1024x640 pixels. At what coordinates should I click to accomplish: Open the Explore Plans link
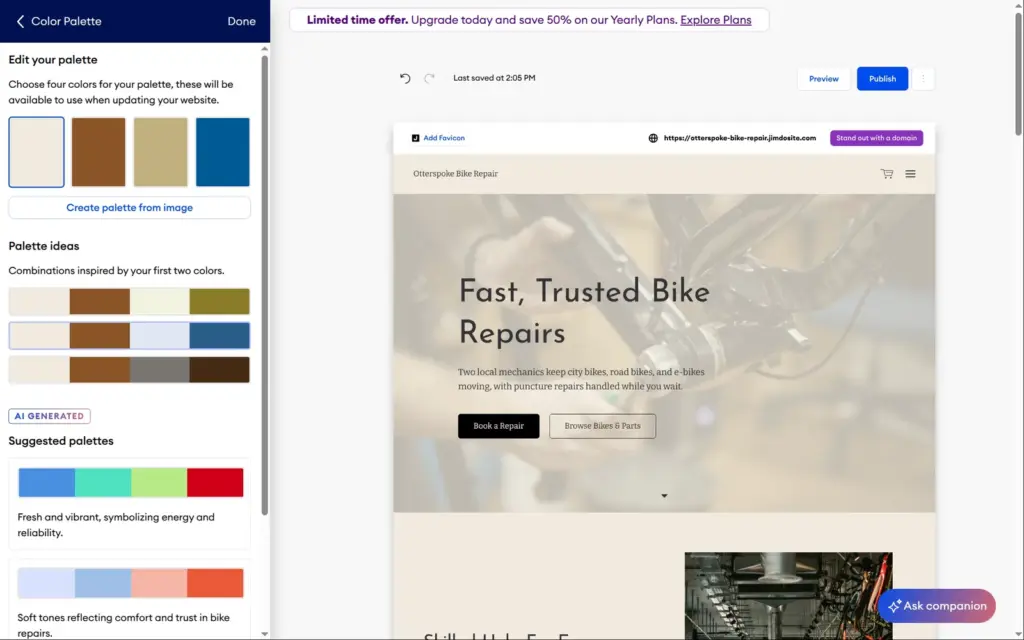[716, 20]
